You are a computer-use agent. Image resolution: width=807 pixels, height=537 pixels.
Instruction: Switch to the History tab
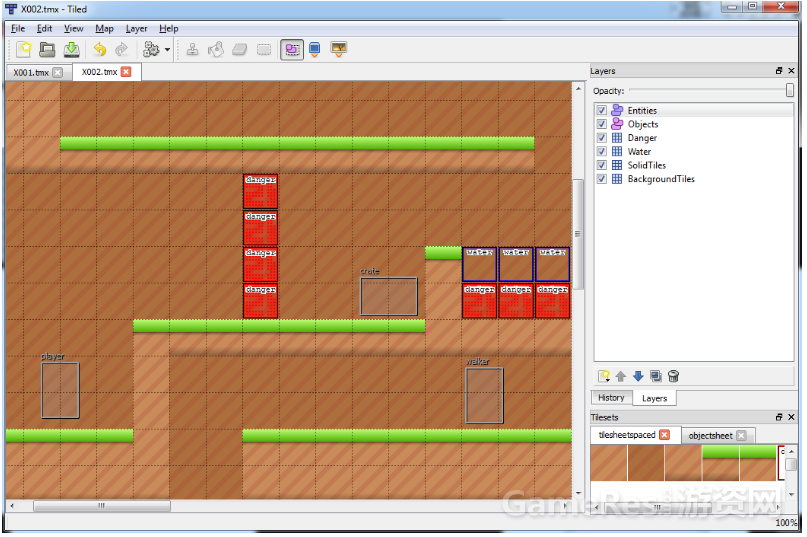click(x=611, y=398)
